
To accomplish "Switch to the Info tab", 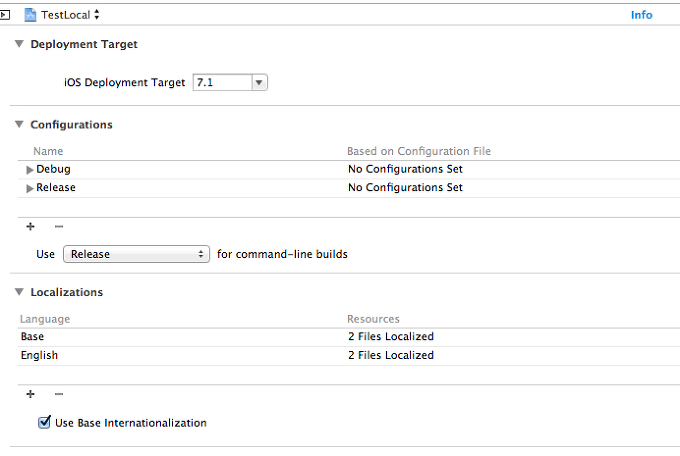I will click(641, 15).
